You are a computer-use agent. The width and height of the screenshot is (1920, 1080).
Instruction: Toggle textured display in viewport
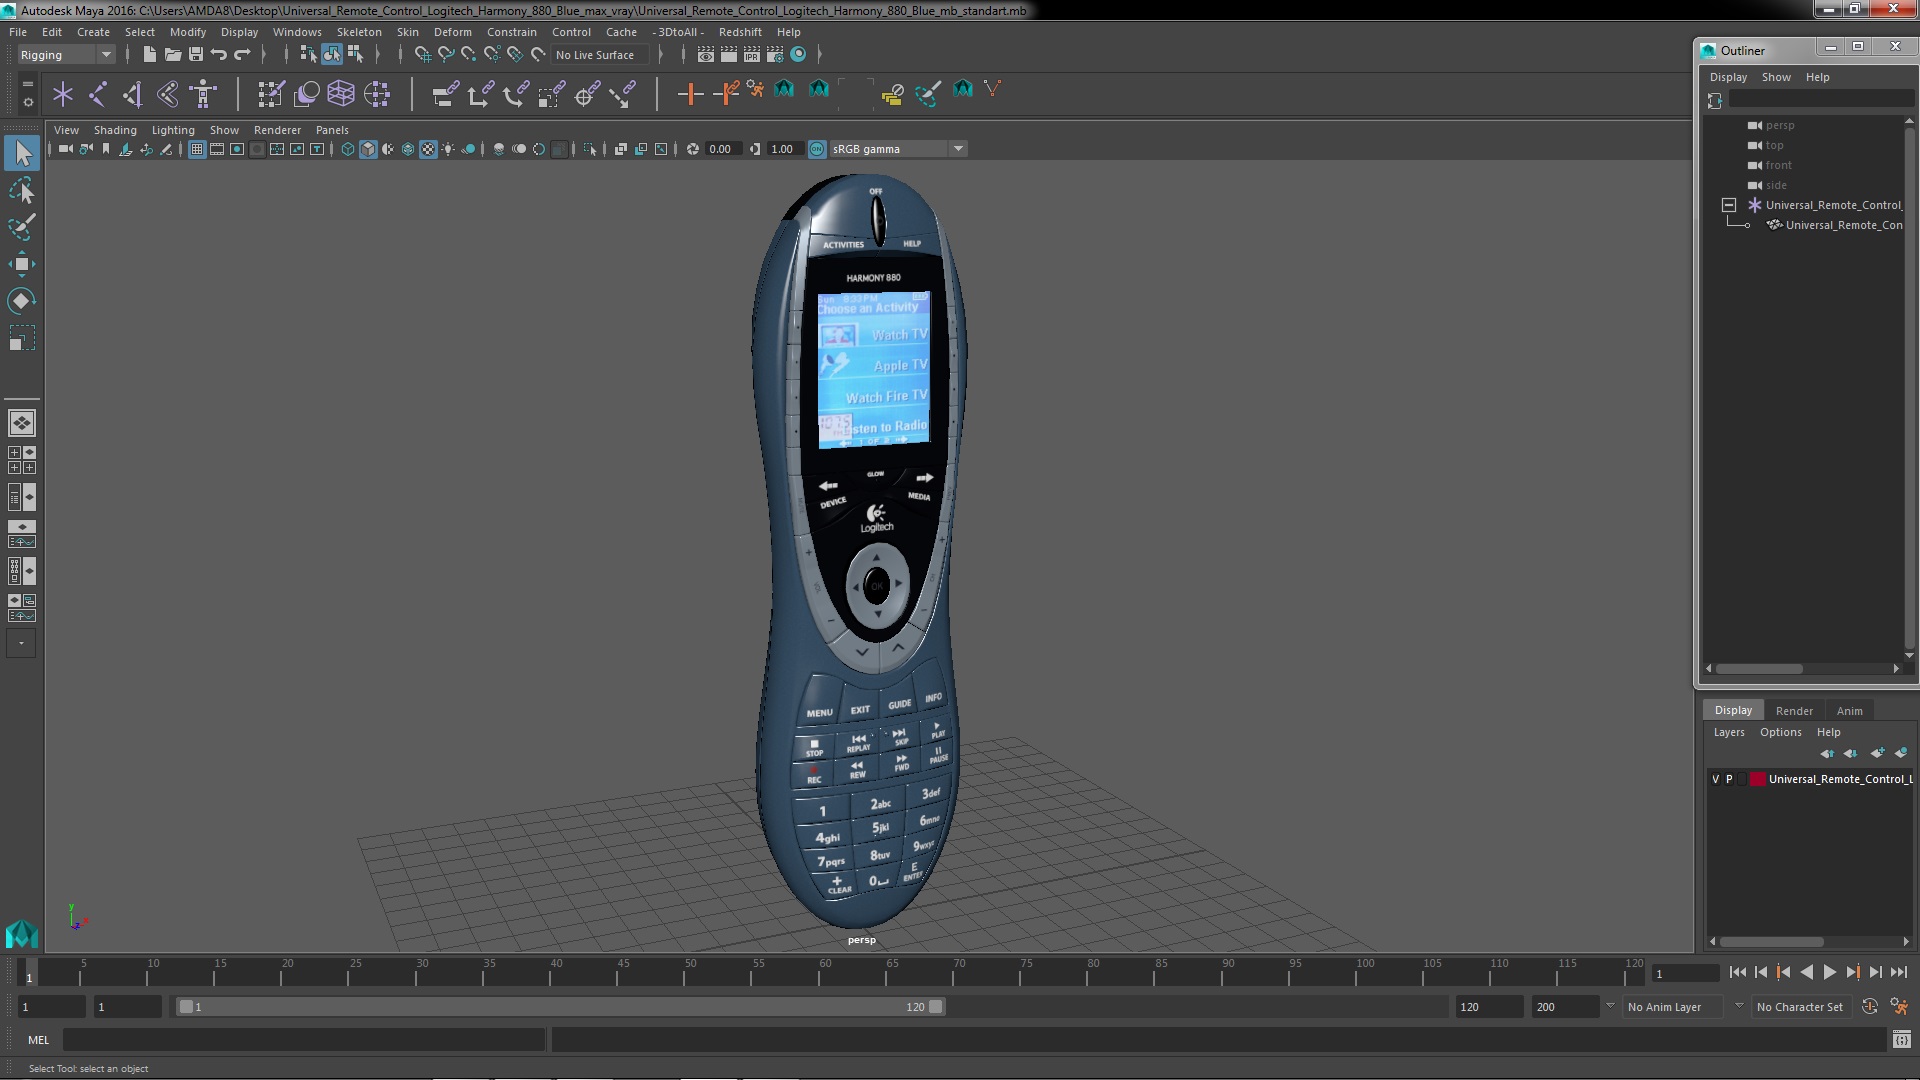[x=428, y=149]
